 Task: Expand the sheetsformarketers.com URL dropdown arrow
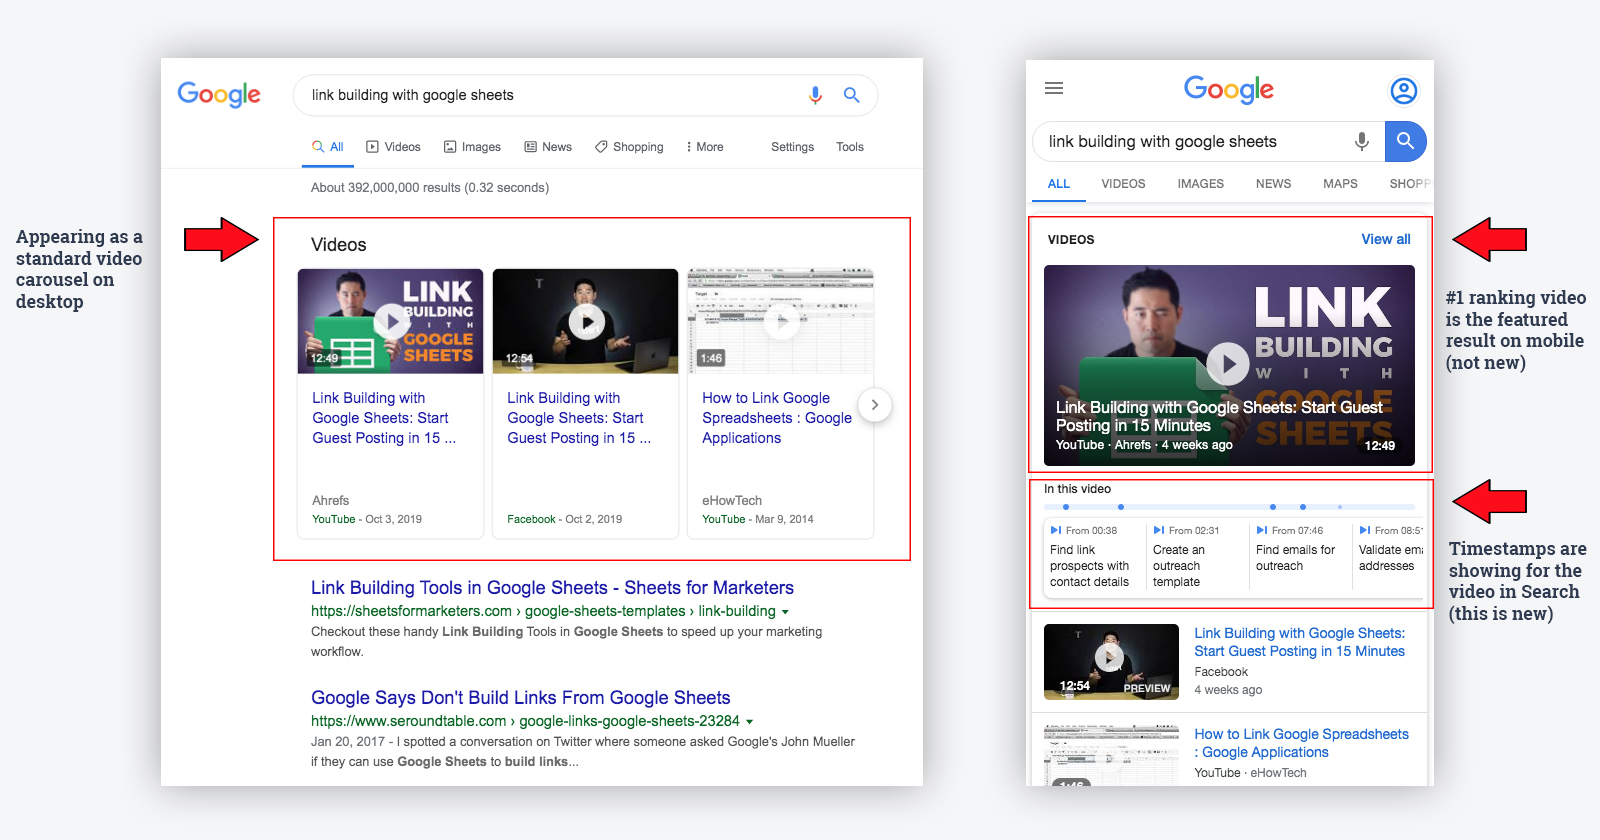tap(785, 612)
